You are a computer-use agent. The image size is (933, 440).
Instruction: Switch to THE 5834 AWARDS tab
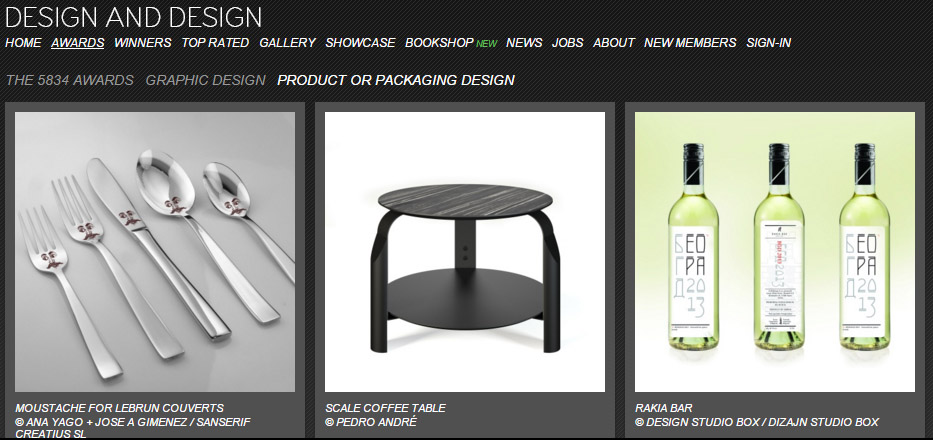[x=70, y=80]
